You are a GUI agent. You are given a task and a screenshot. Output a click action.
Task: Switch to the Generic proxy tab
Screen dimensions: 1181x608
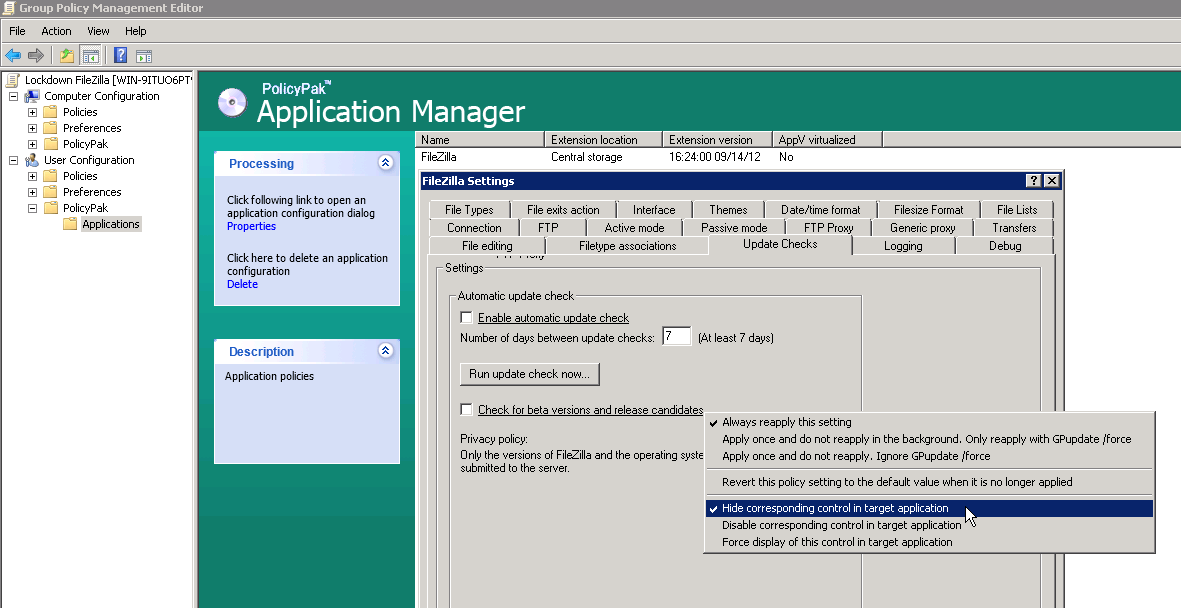coord(923,228)
